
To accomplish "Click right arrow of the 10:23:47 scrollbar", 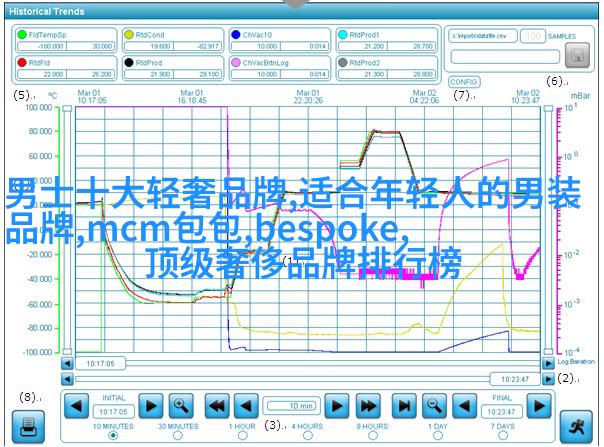I will click(548, 379).
